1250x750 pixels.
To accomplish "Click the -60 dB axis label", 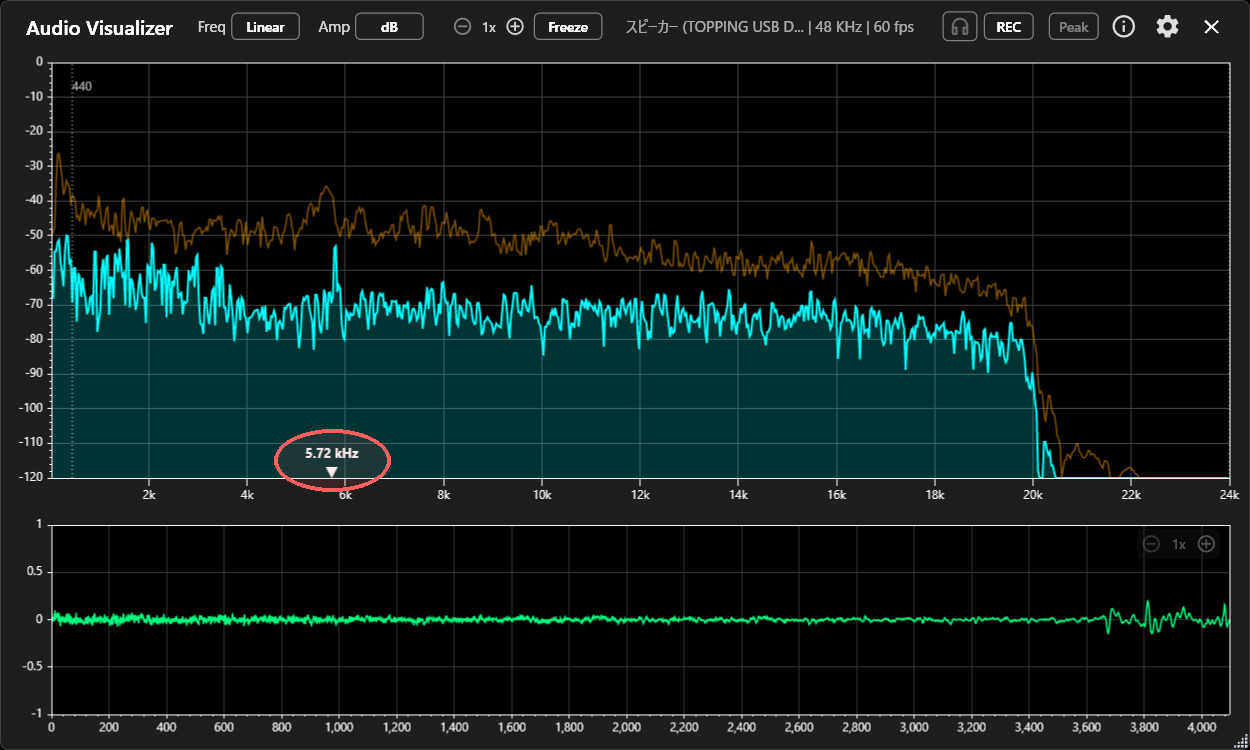I will (34, 269).
